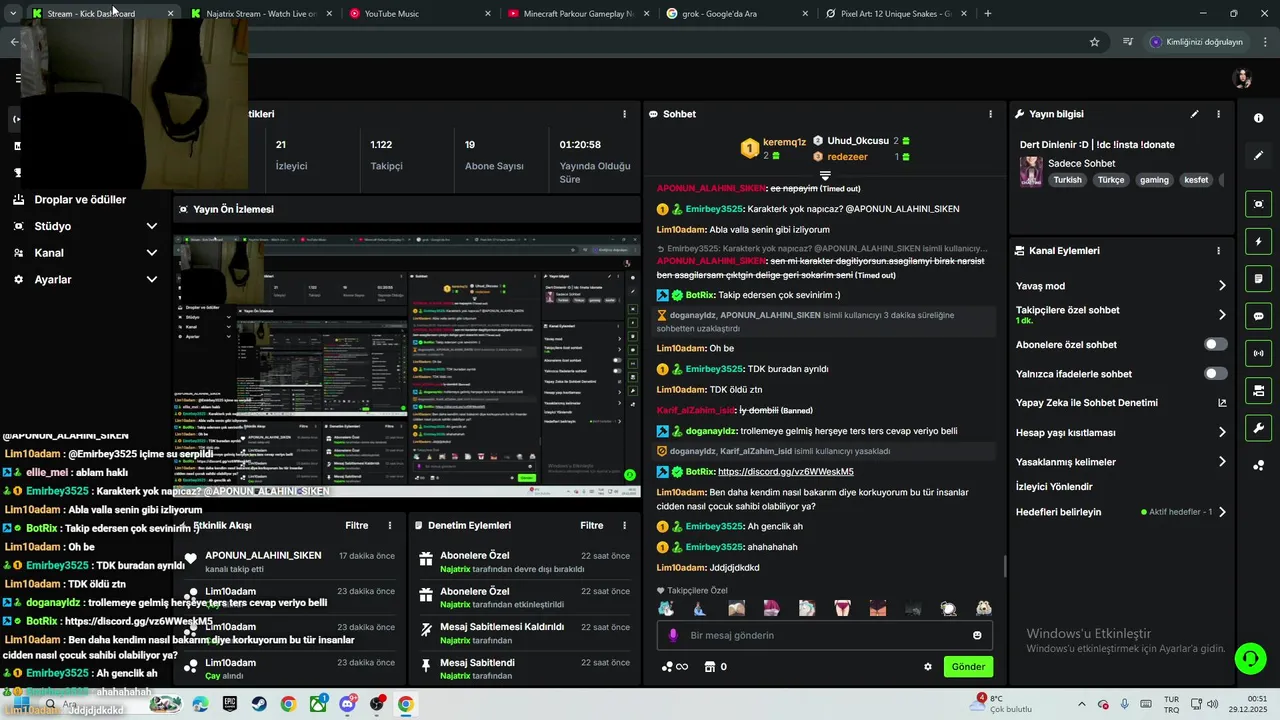Open Hedefleri belirleyin goals chevron
The image size is (1280, 720).
(1222, 512)
